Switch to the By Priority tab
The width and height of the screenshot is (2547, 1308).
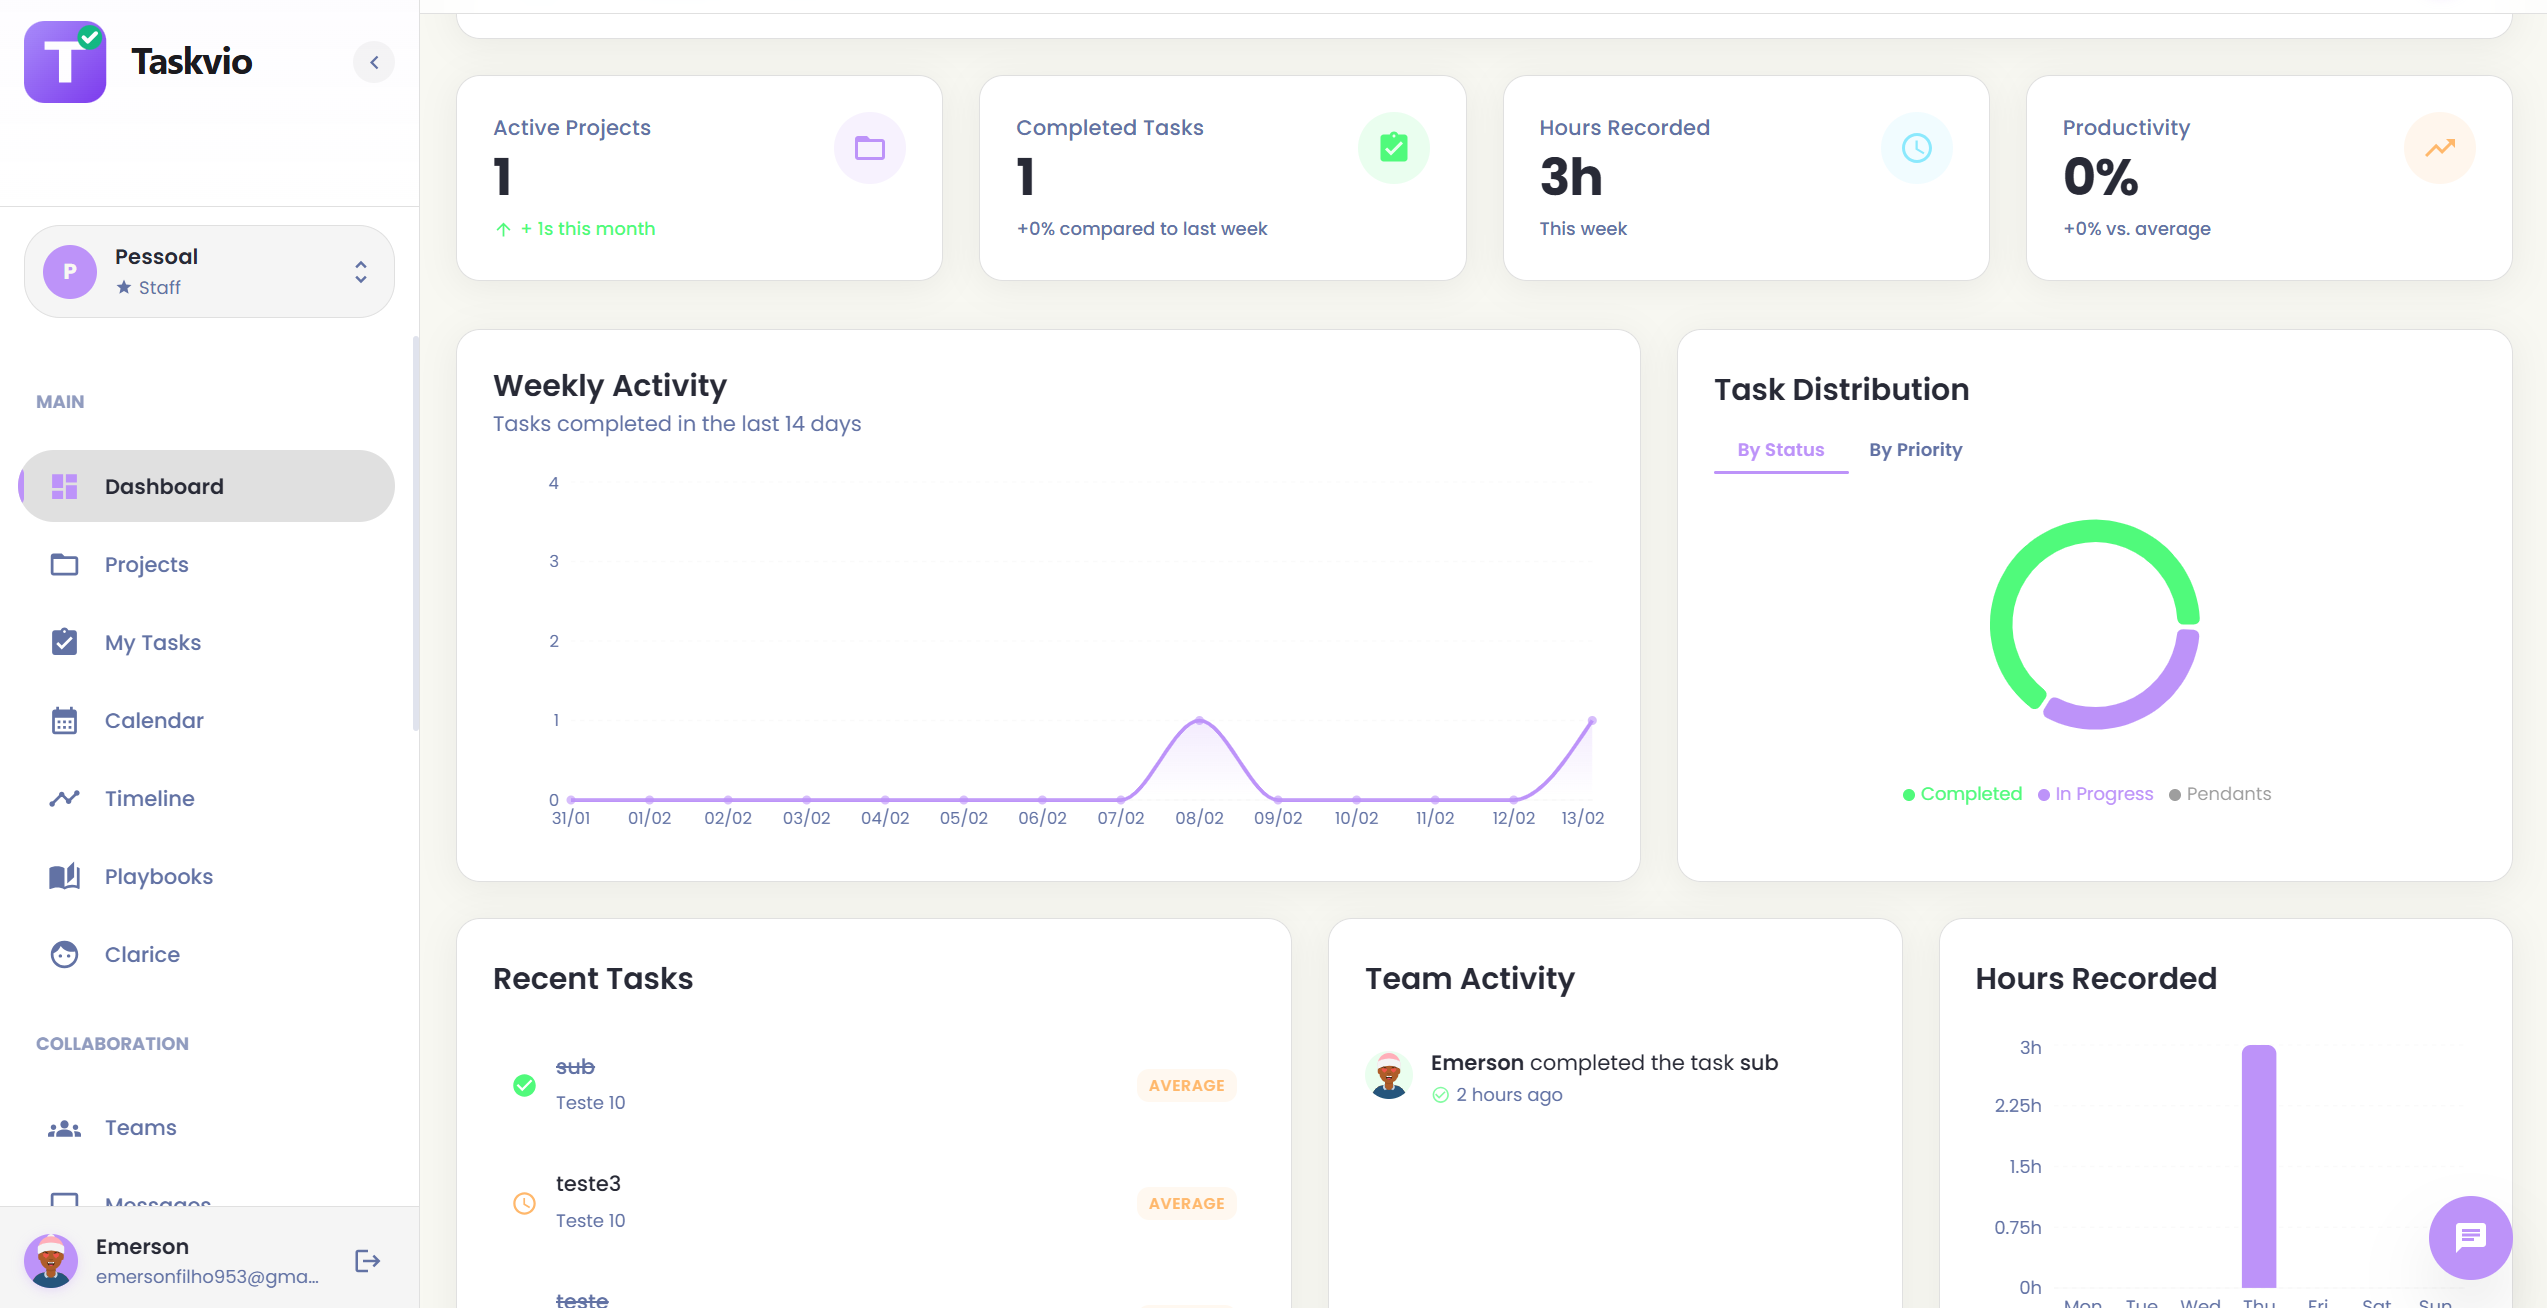coord(1915,449)
